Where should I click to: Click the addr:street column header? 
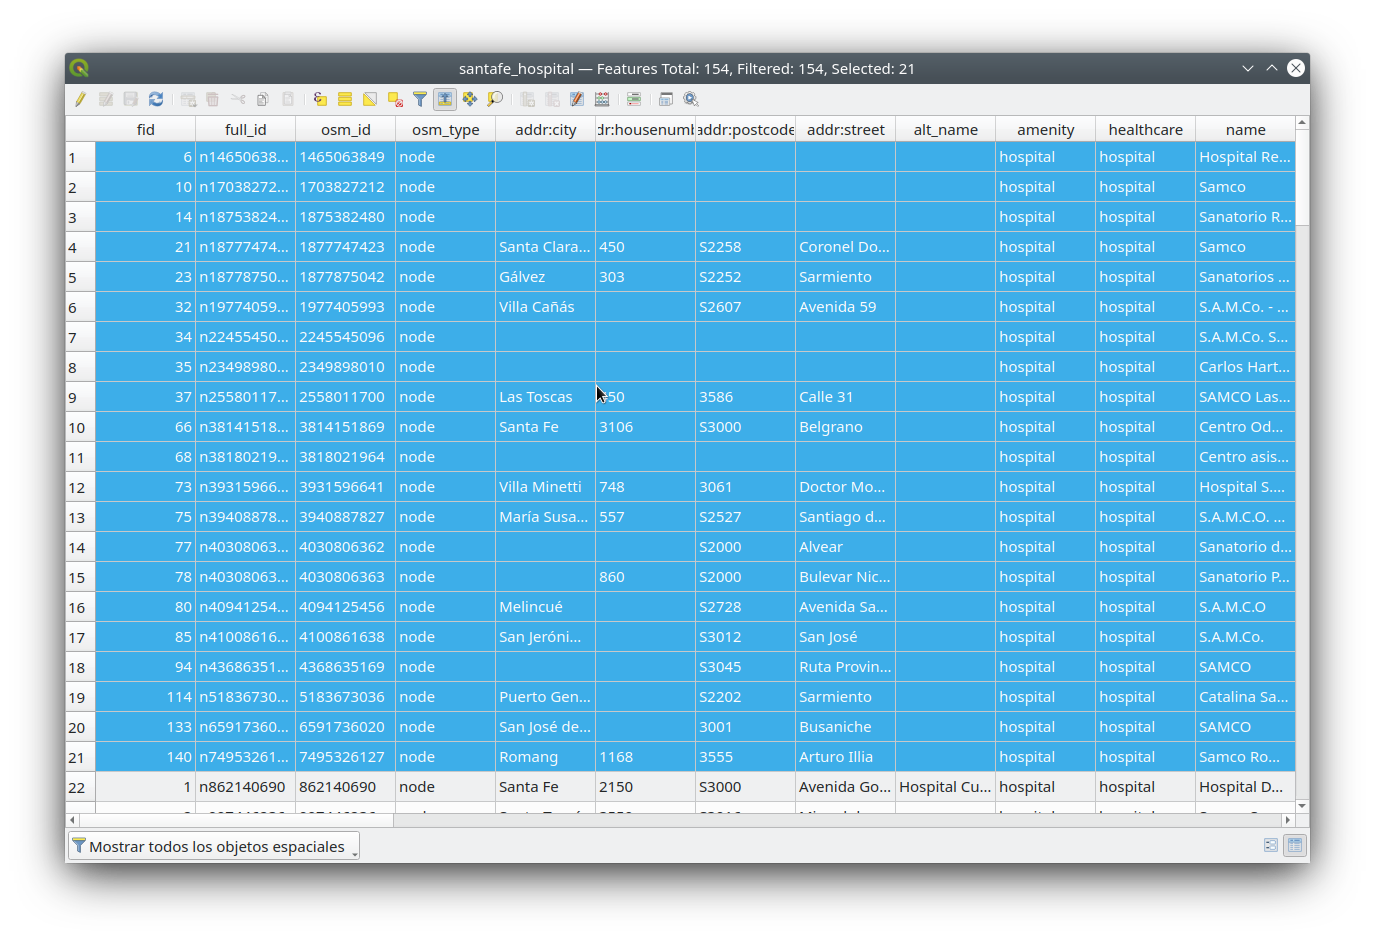click(846, 129)
